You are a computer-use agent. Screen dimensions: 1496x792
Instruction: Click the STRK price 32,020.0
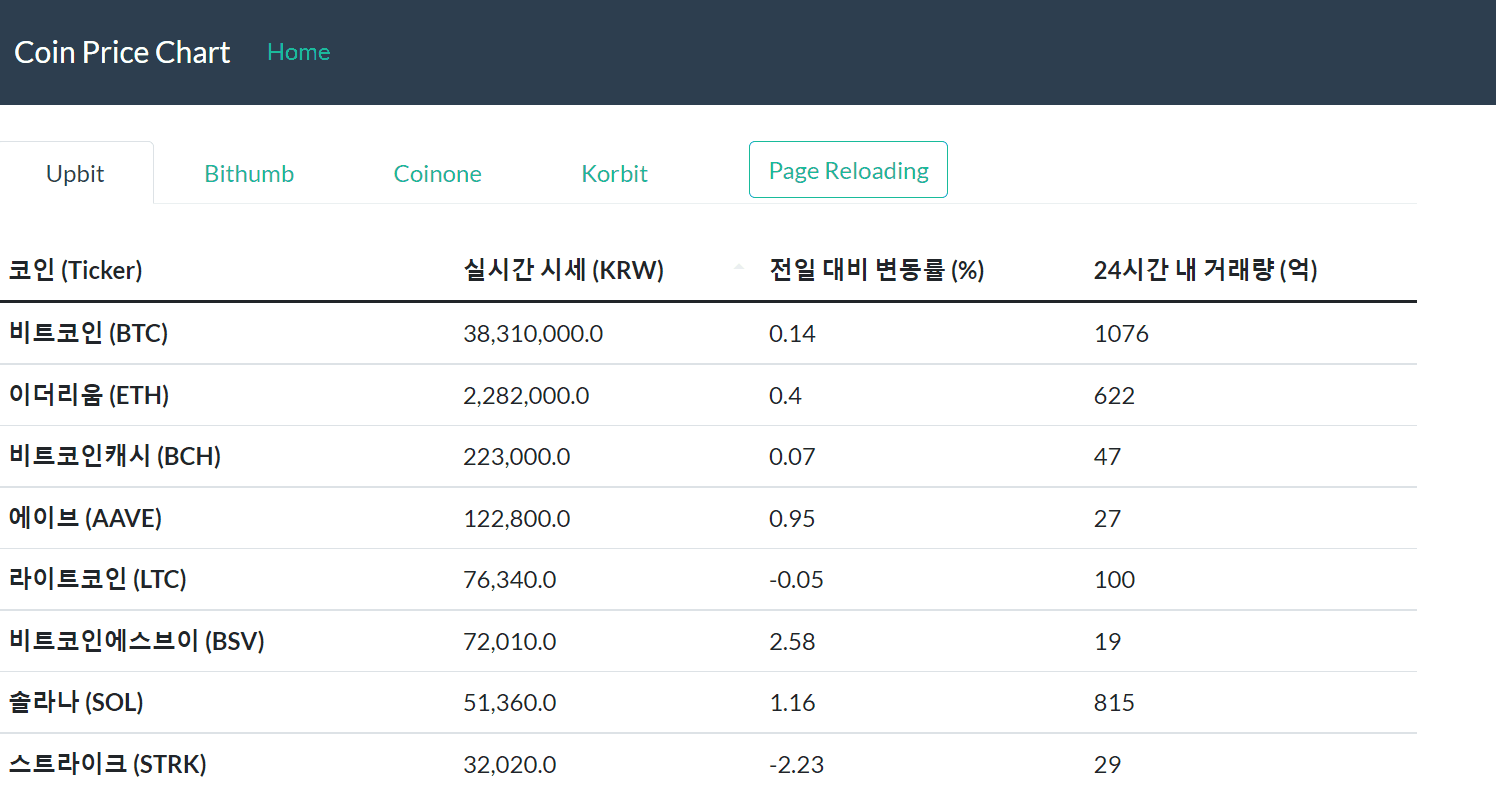510,765
